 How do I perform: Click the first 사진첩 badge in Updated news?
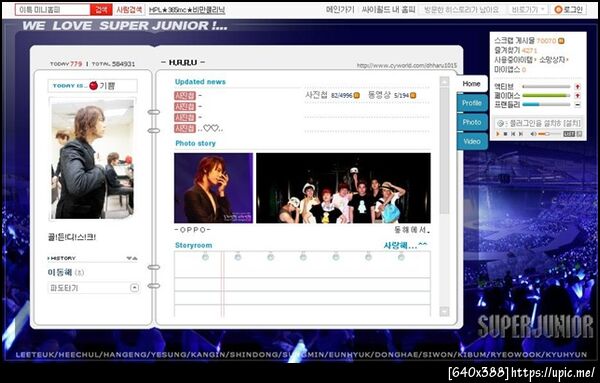[185, 95]
